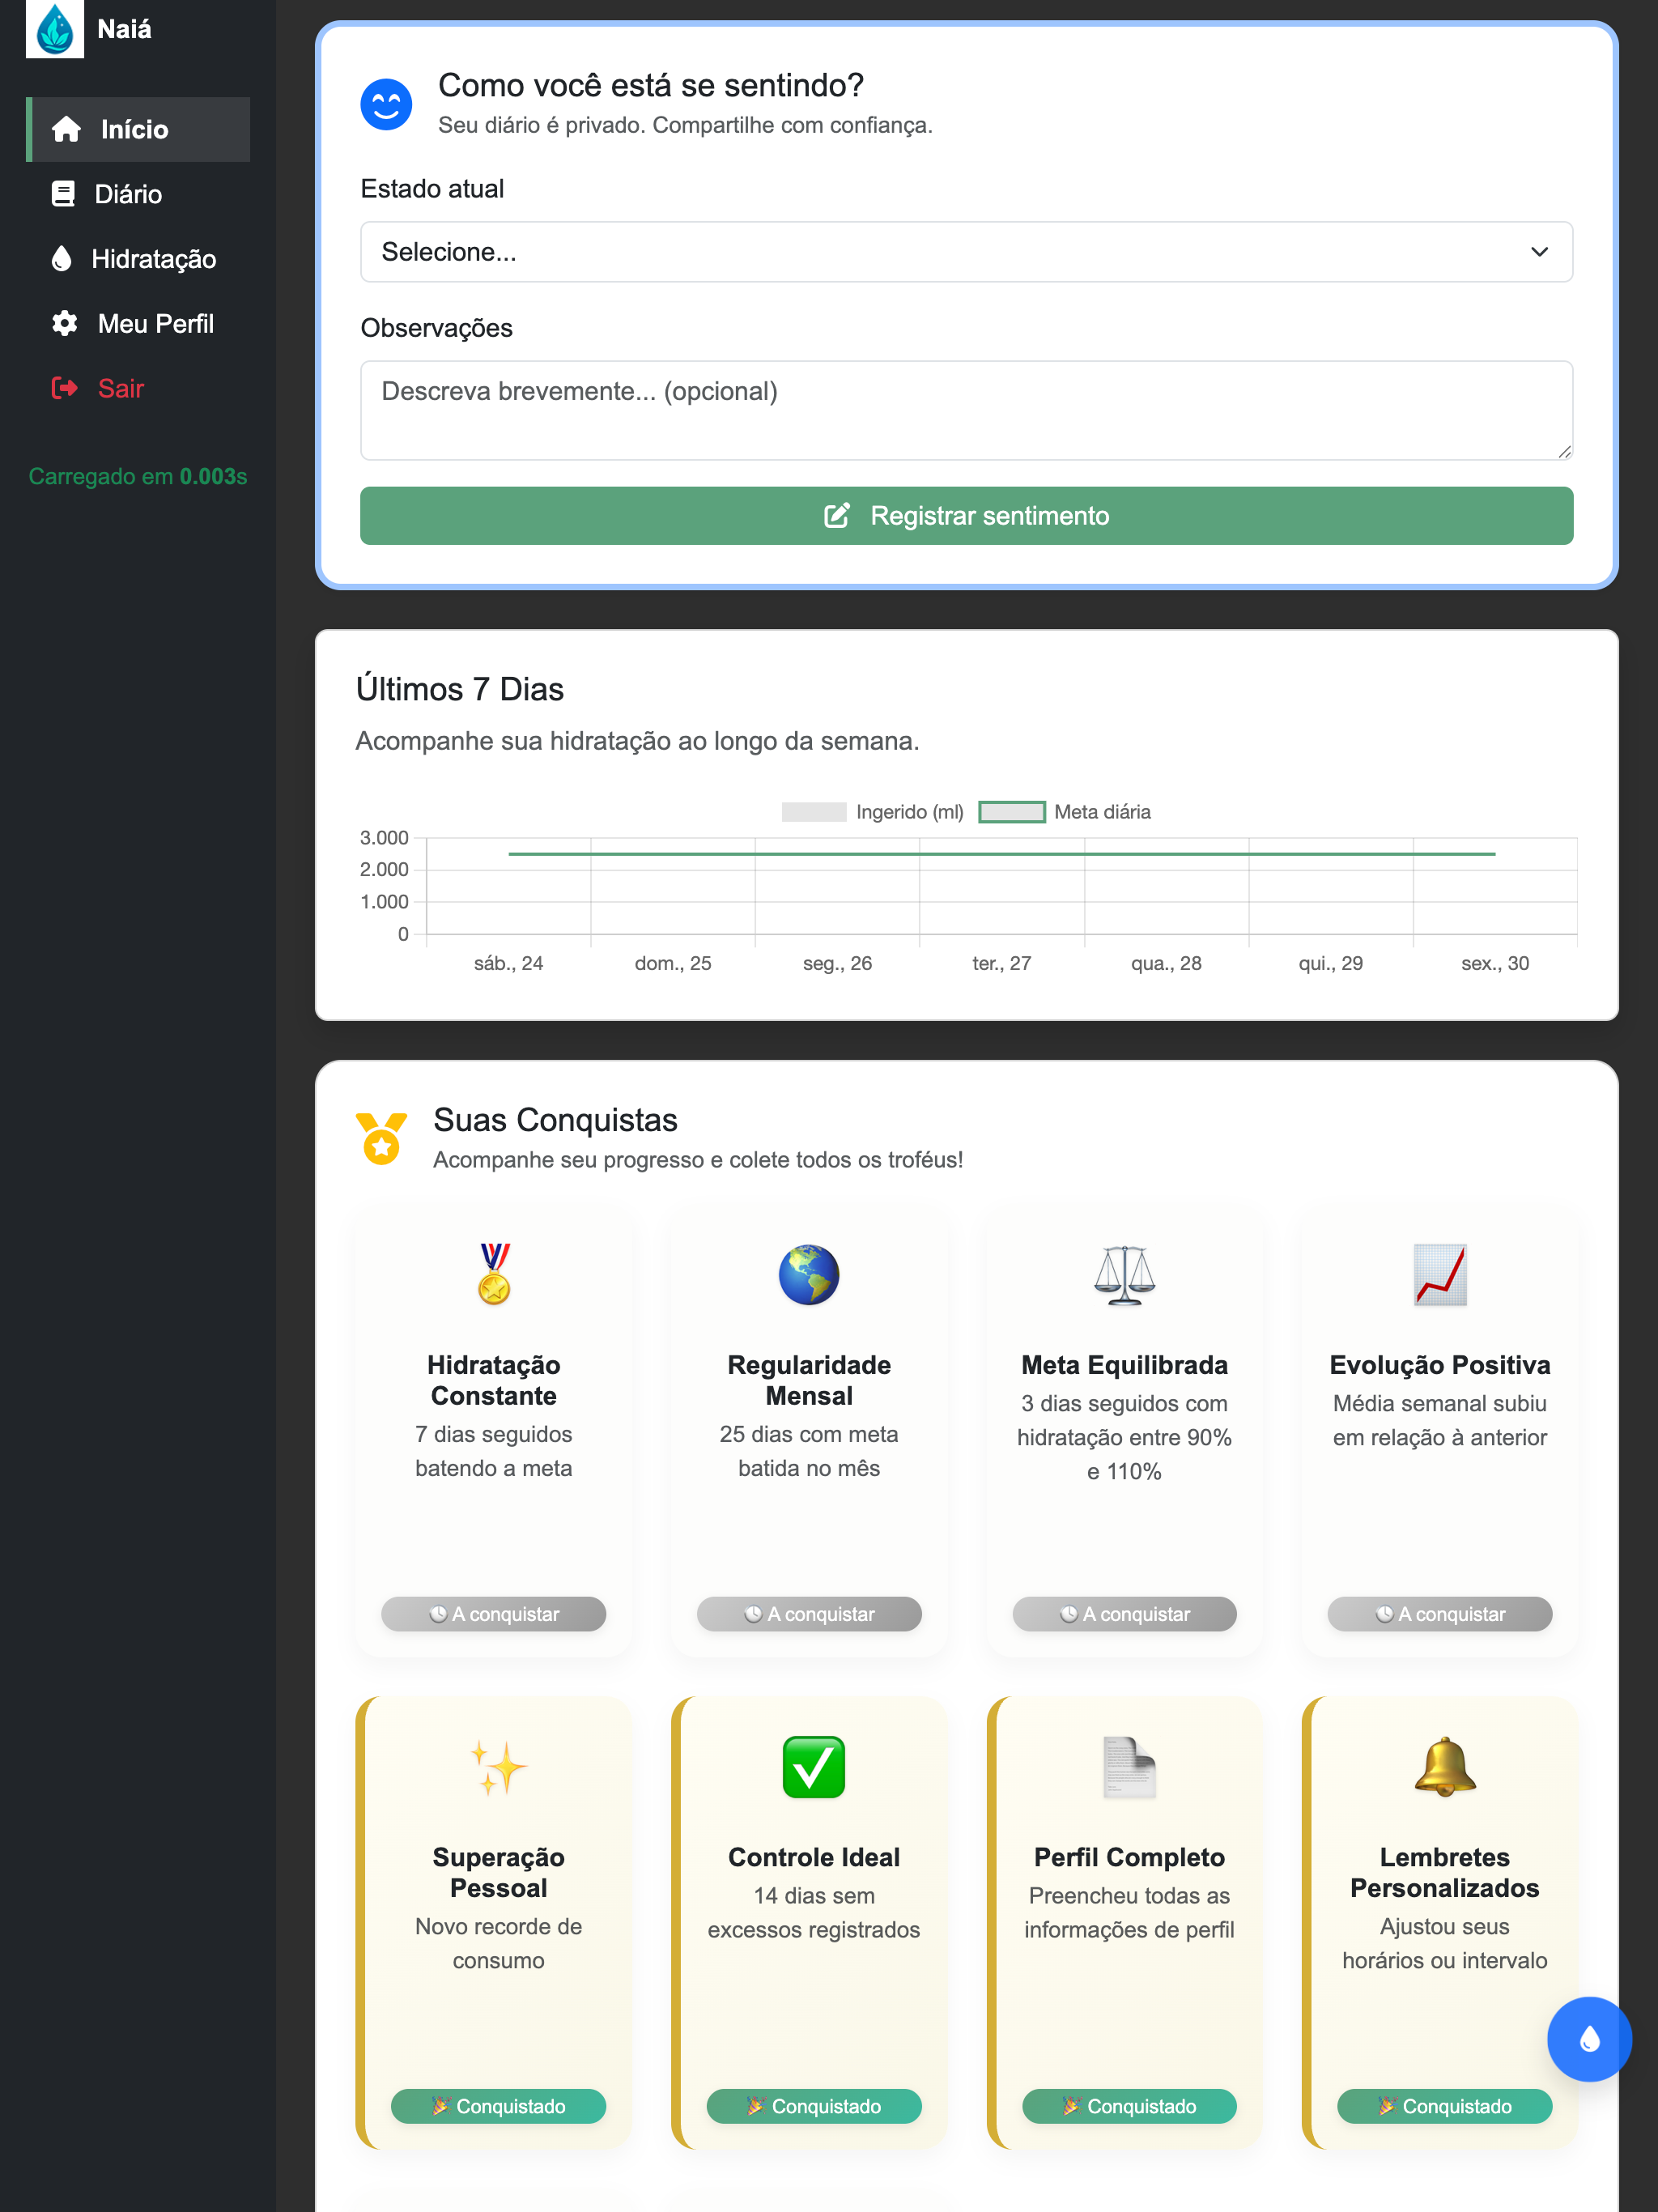The height and width of the screenshot is (2212, 1658).
Task: Select the Hidratação Constante card title
Action: click(494, 1380)
